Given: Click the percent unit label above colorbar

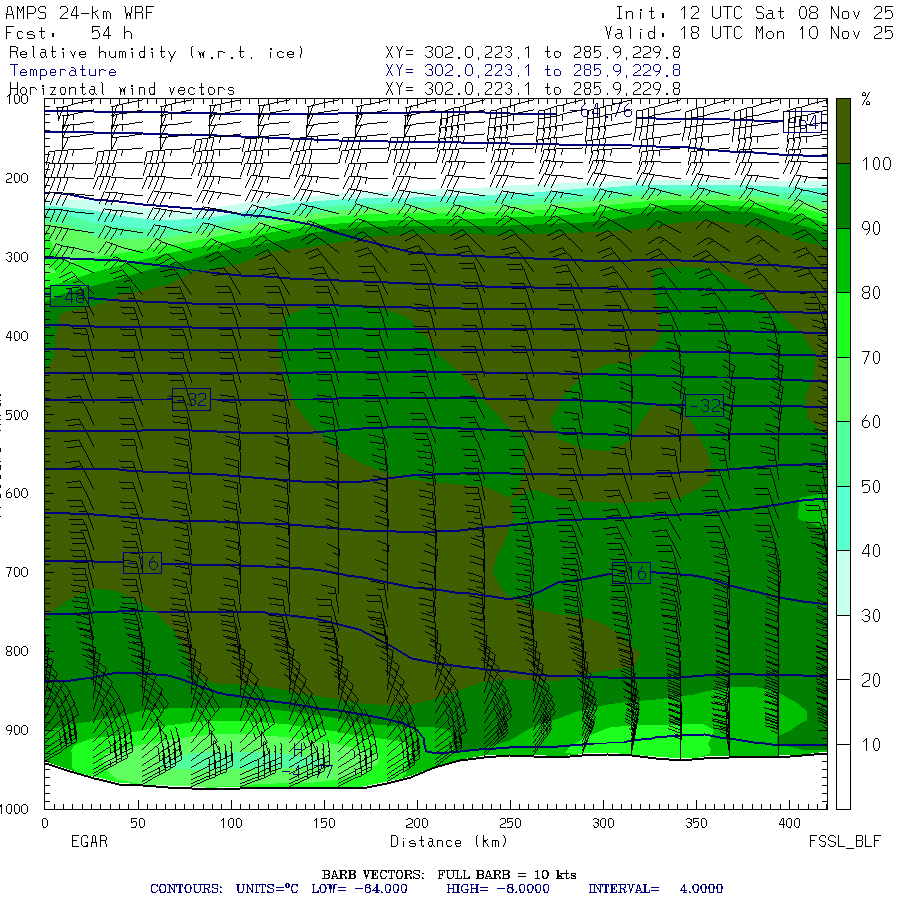Looking at the screenshot, I should [866, 99].
